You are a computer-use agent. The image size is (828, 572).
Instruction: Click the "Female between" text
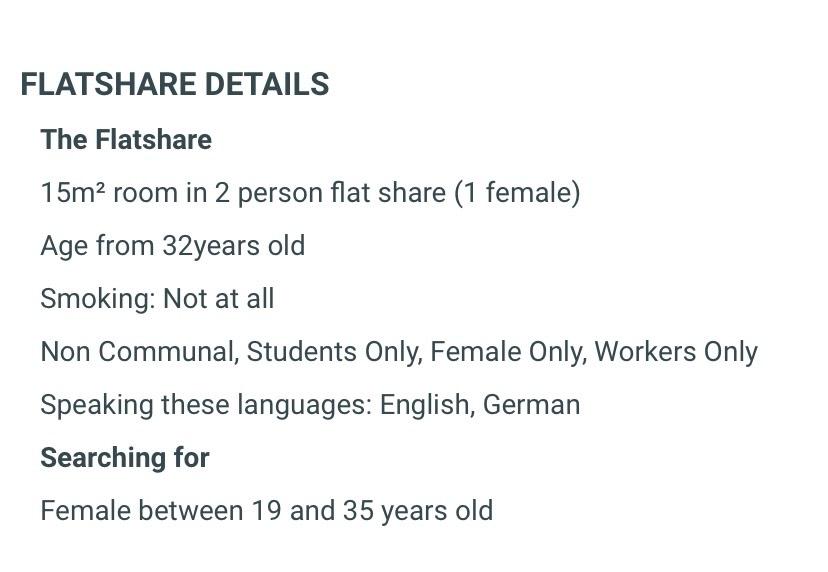pos(142,511)
